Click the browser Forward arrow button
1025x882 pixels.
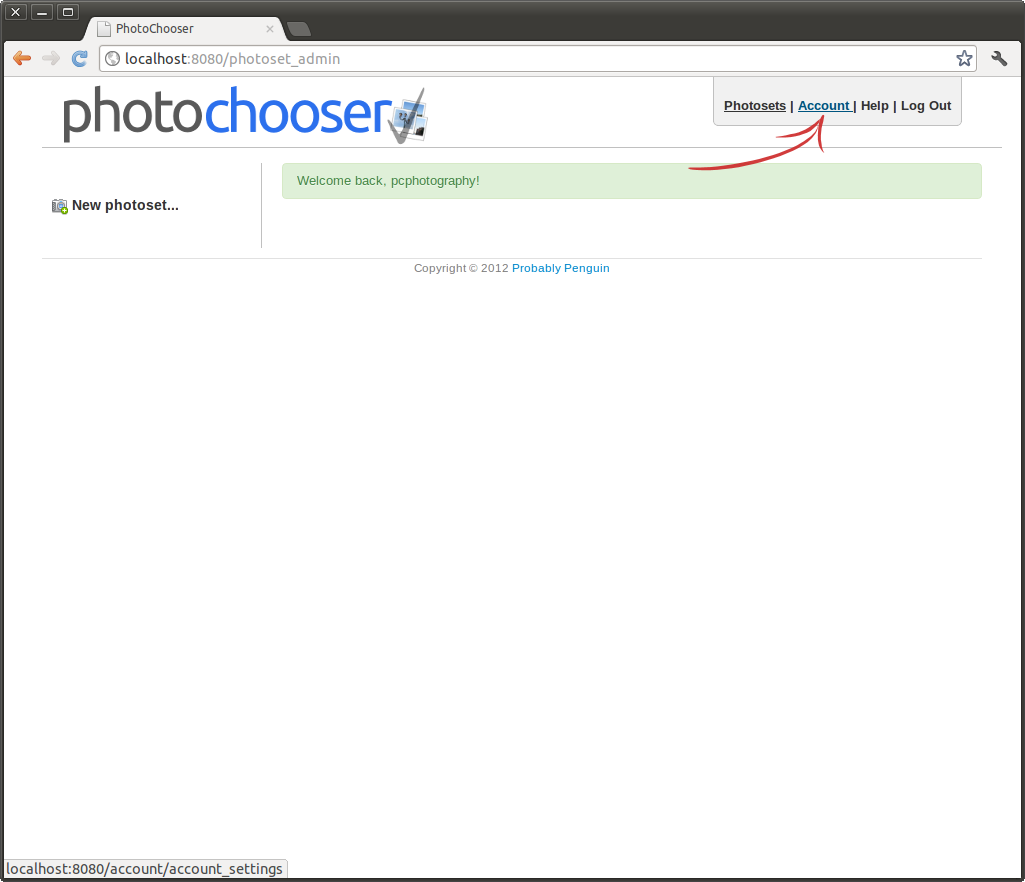[x=51, y=59]
